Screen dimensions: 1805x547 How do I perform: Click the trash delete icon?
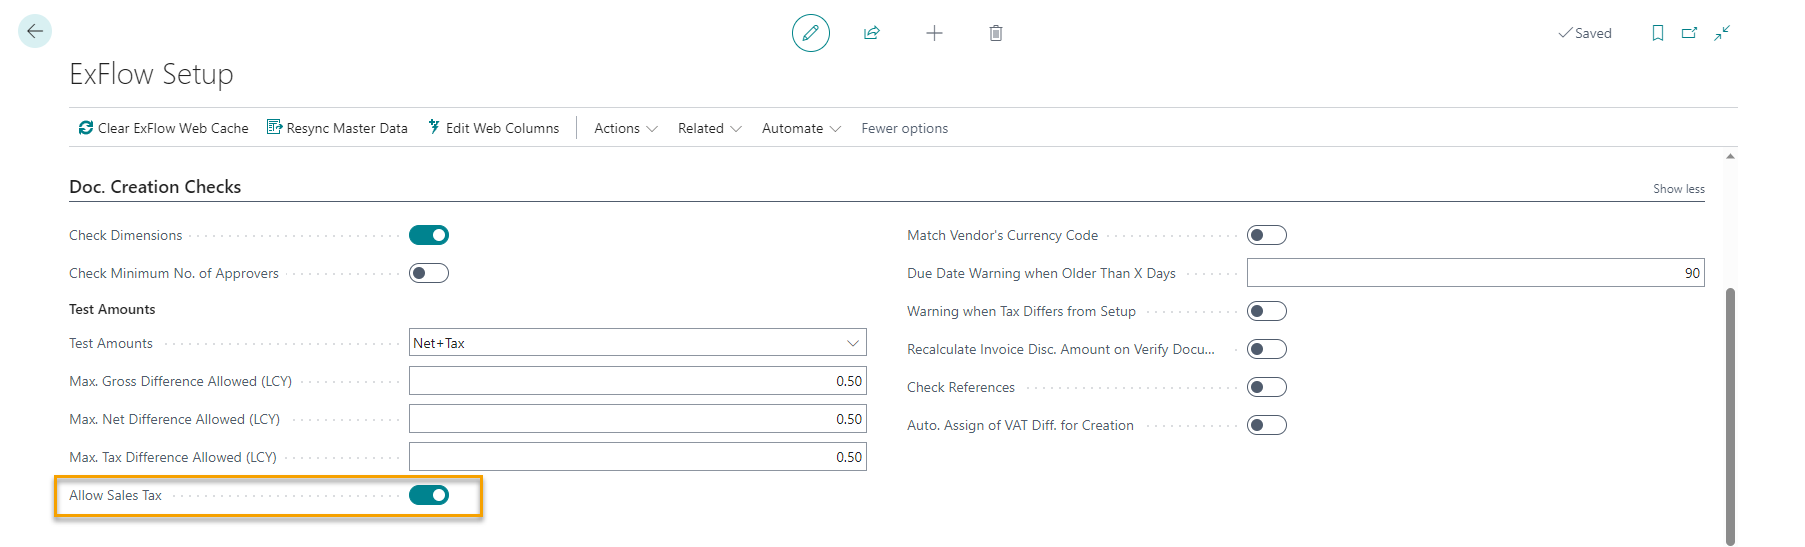tap(996, 33)
